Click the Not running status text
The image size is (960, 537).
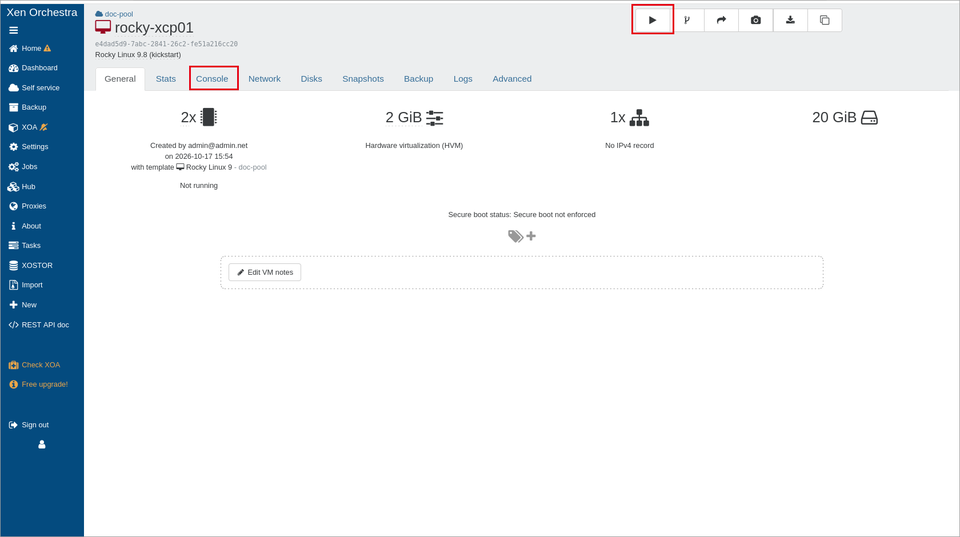coord(198,186)
